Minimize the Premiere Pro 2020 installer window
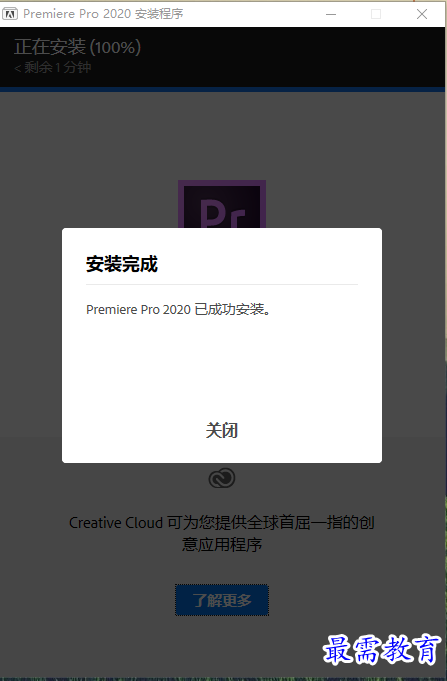The width and height of the screenshot is (447, 681). (331, 14)
